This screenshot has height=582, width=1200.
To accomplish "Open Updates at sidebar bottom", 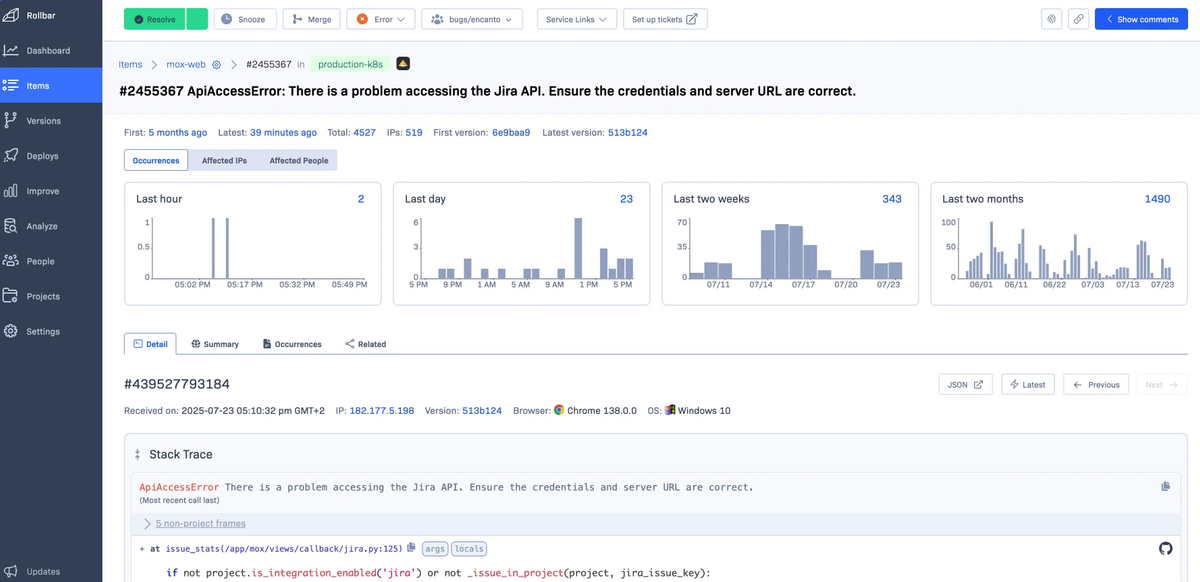I will 51,571.
